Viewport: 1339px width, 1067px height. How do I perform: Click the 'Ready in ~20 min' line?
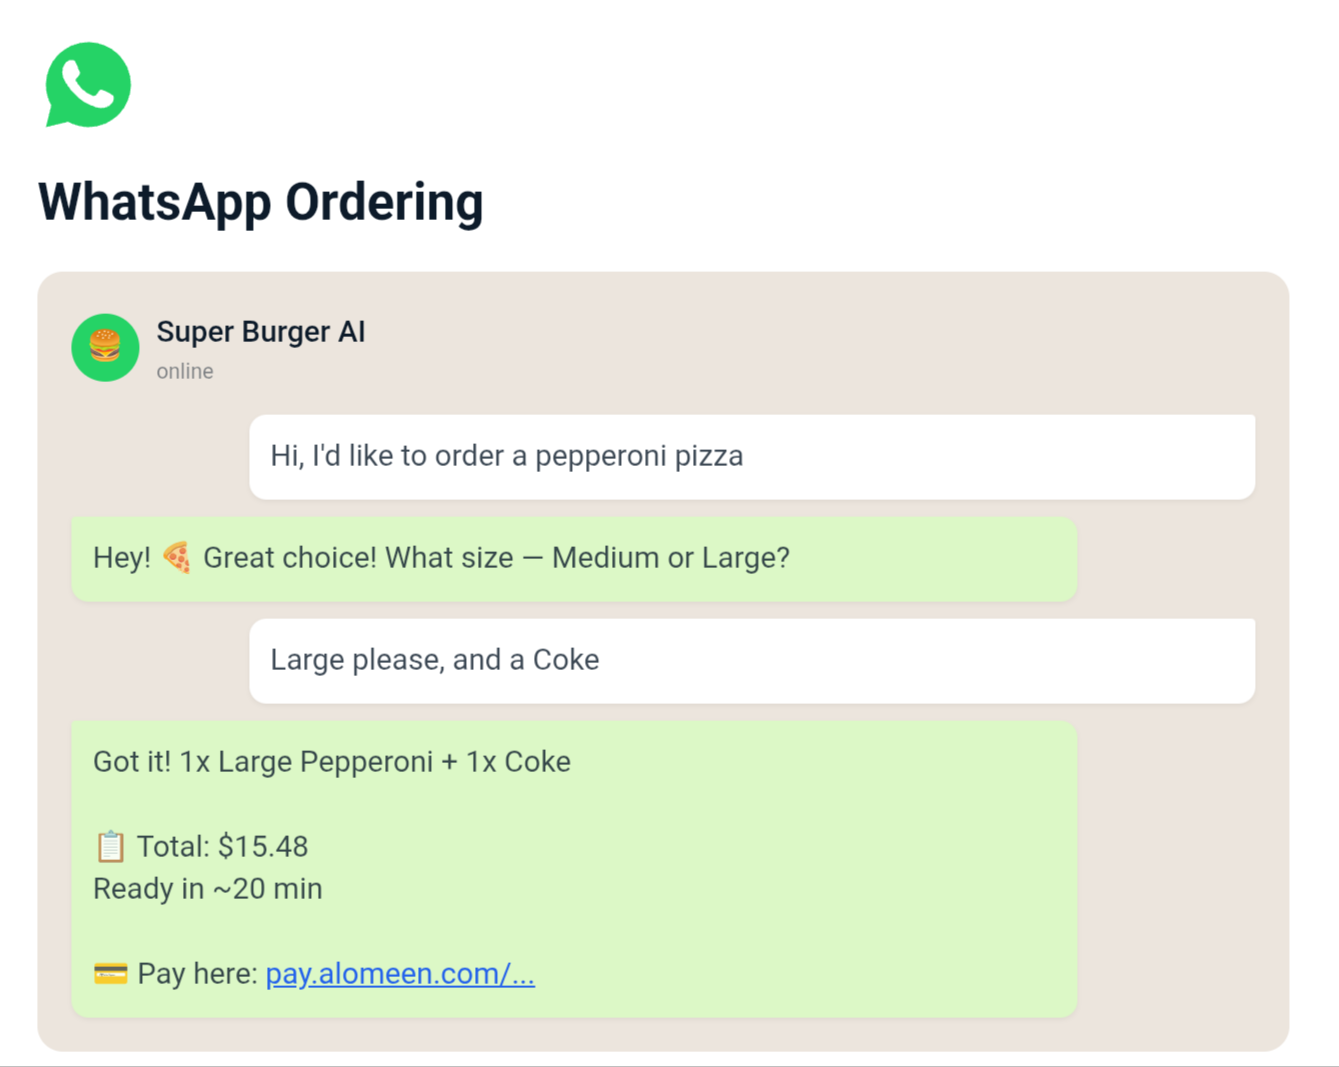tap(208, 889)
